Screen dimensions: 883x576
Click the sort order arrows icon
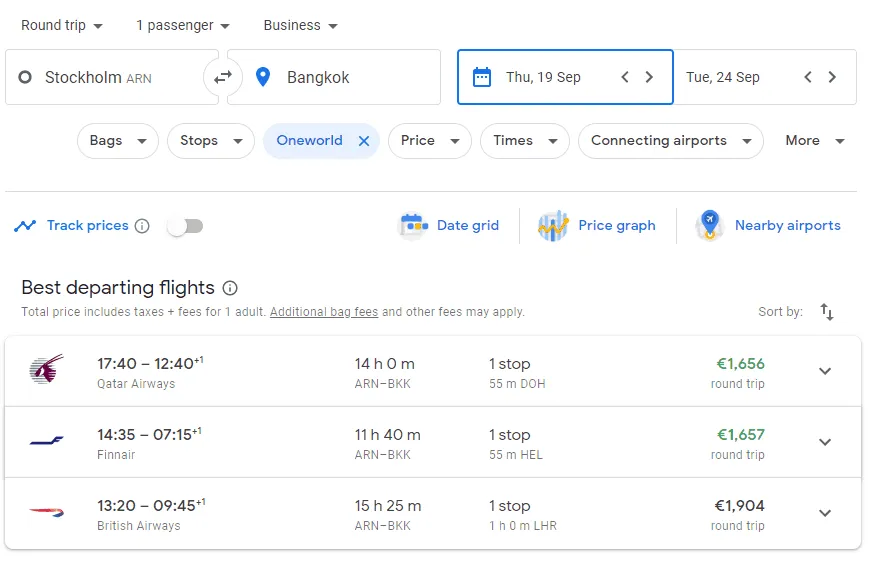(x=827, y=312)
